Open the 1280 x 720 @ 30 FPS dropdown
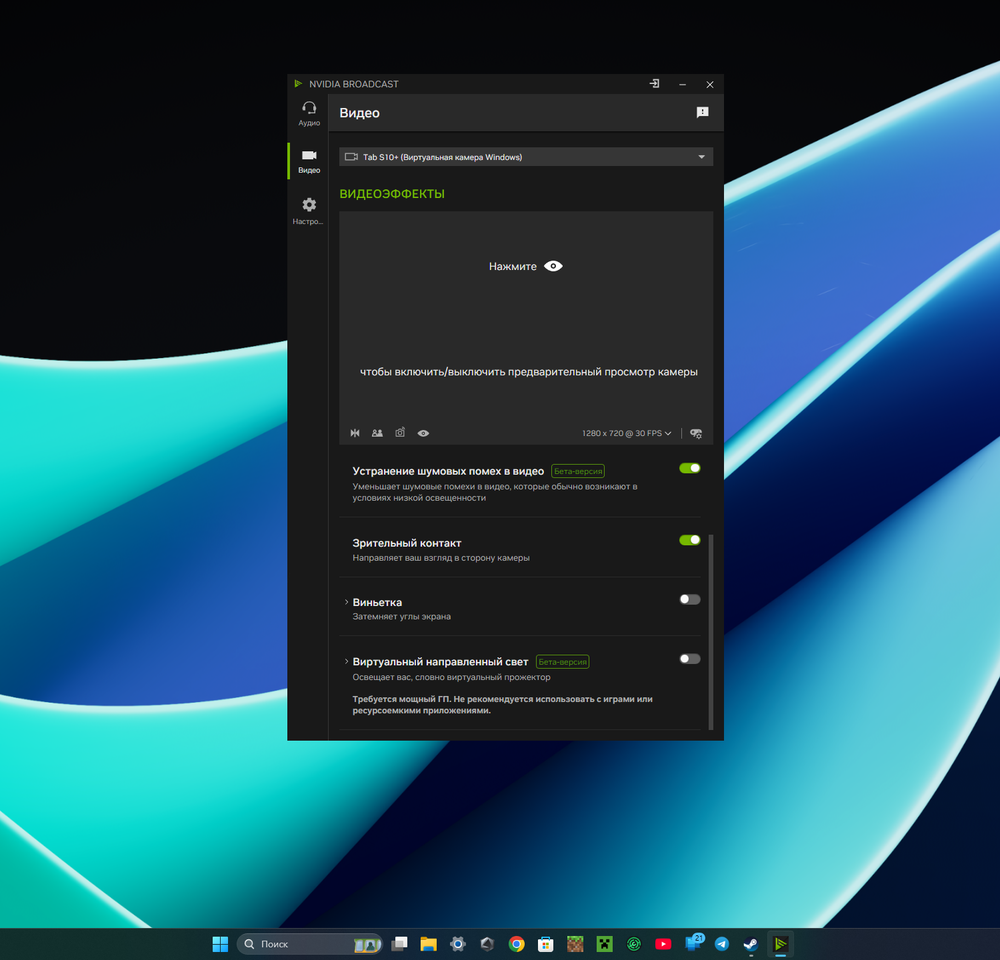This screenshot has width=1000, height=960. point(627,433)
